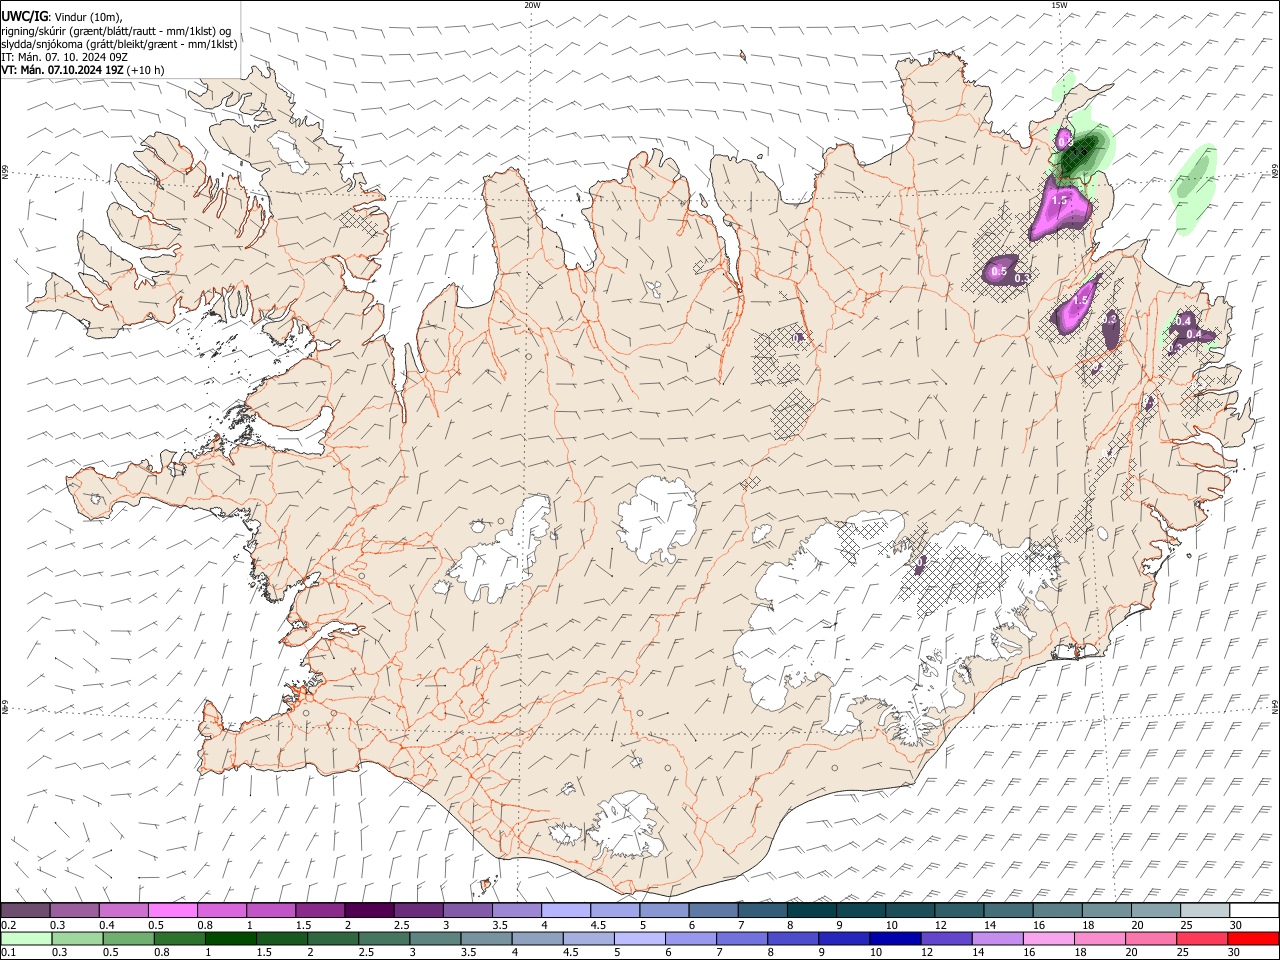Click the 1.5 label on the large northern magenta patch

tap(1060, 200)
